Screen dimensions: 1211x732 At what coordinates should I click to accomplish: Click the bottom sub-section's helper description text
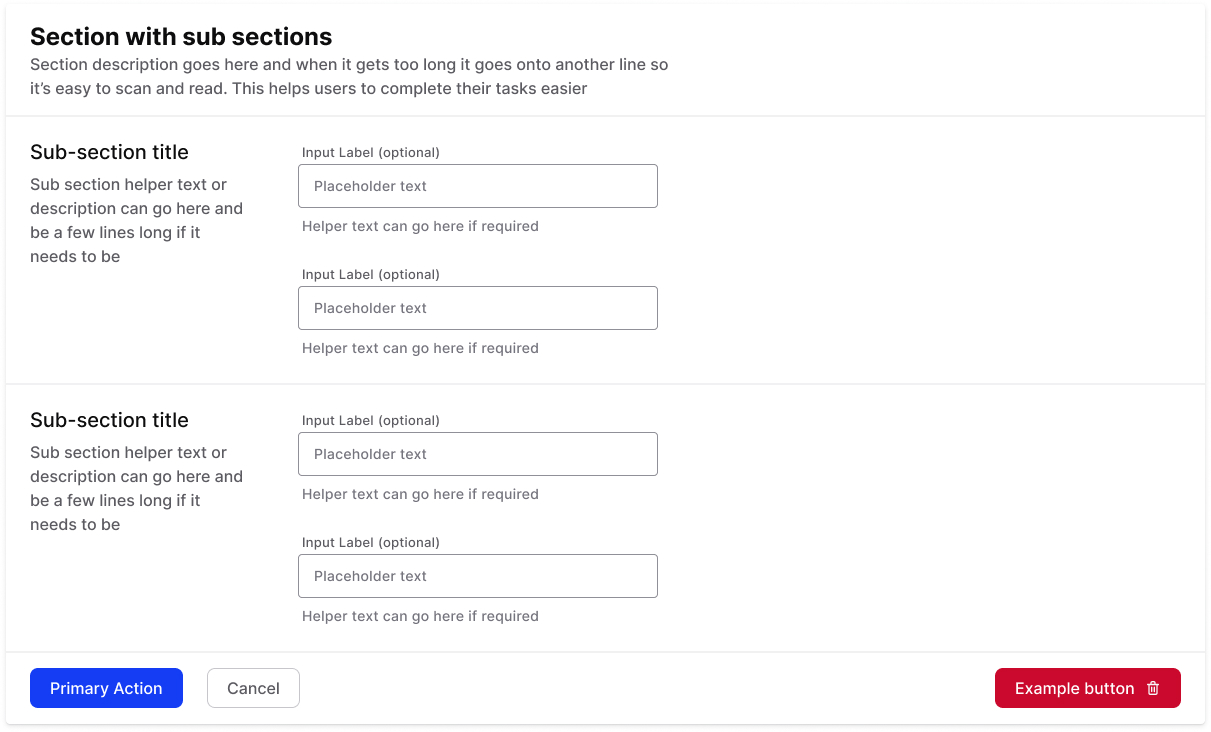(136, 488)
